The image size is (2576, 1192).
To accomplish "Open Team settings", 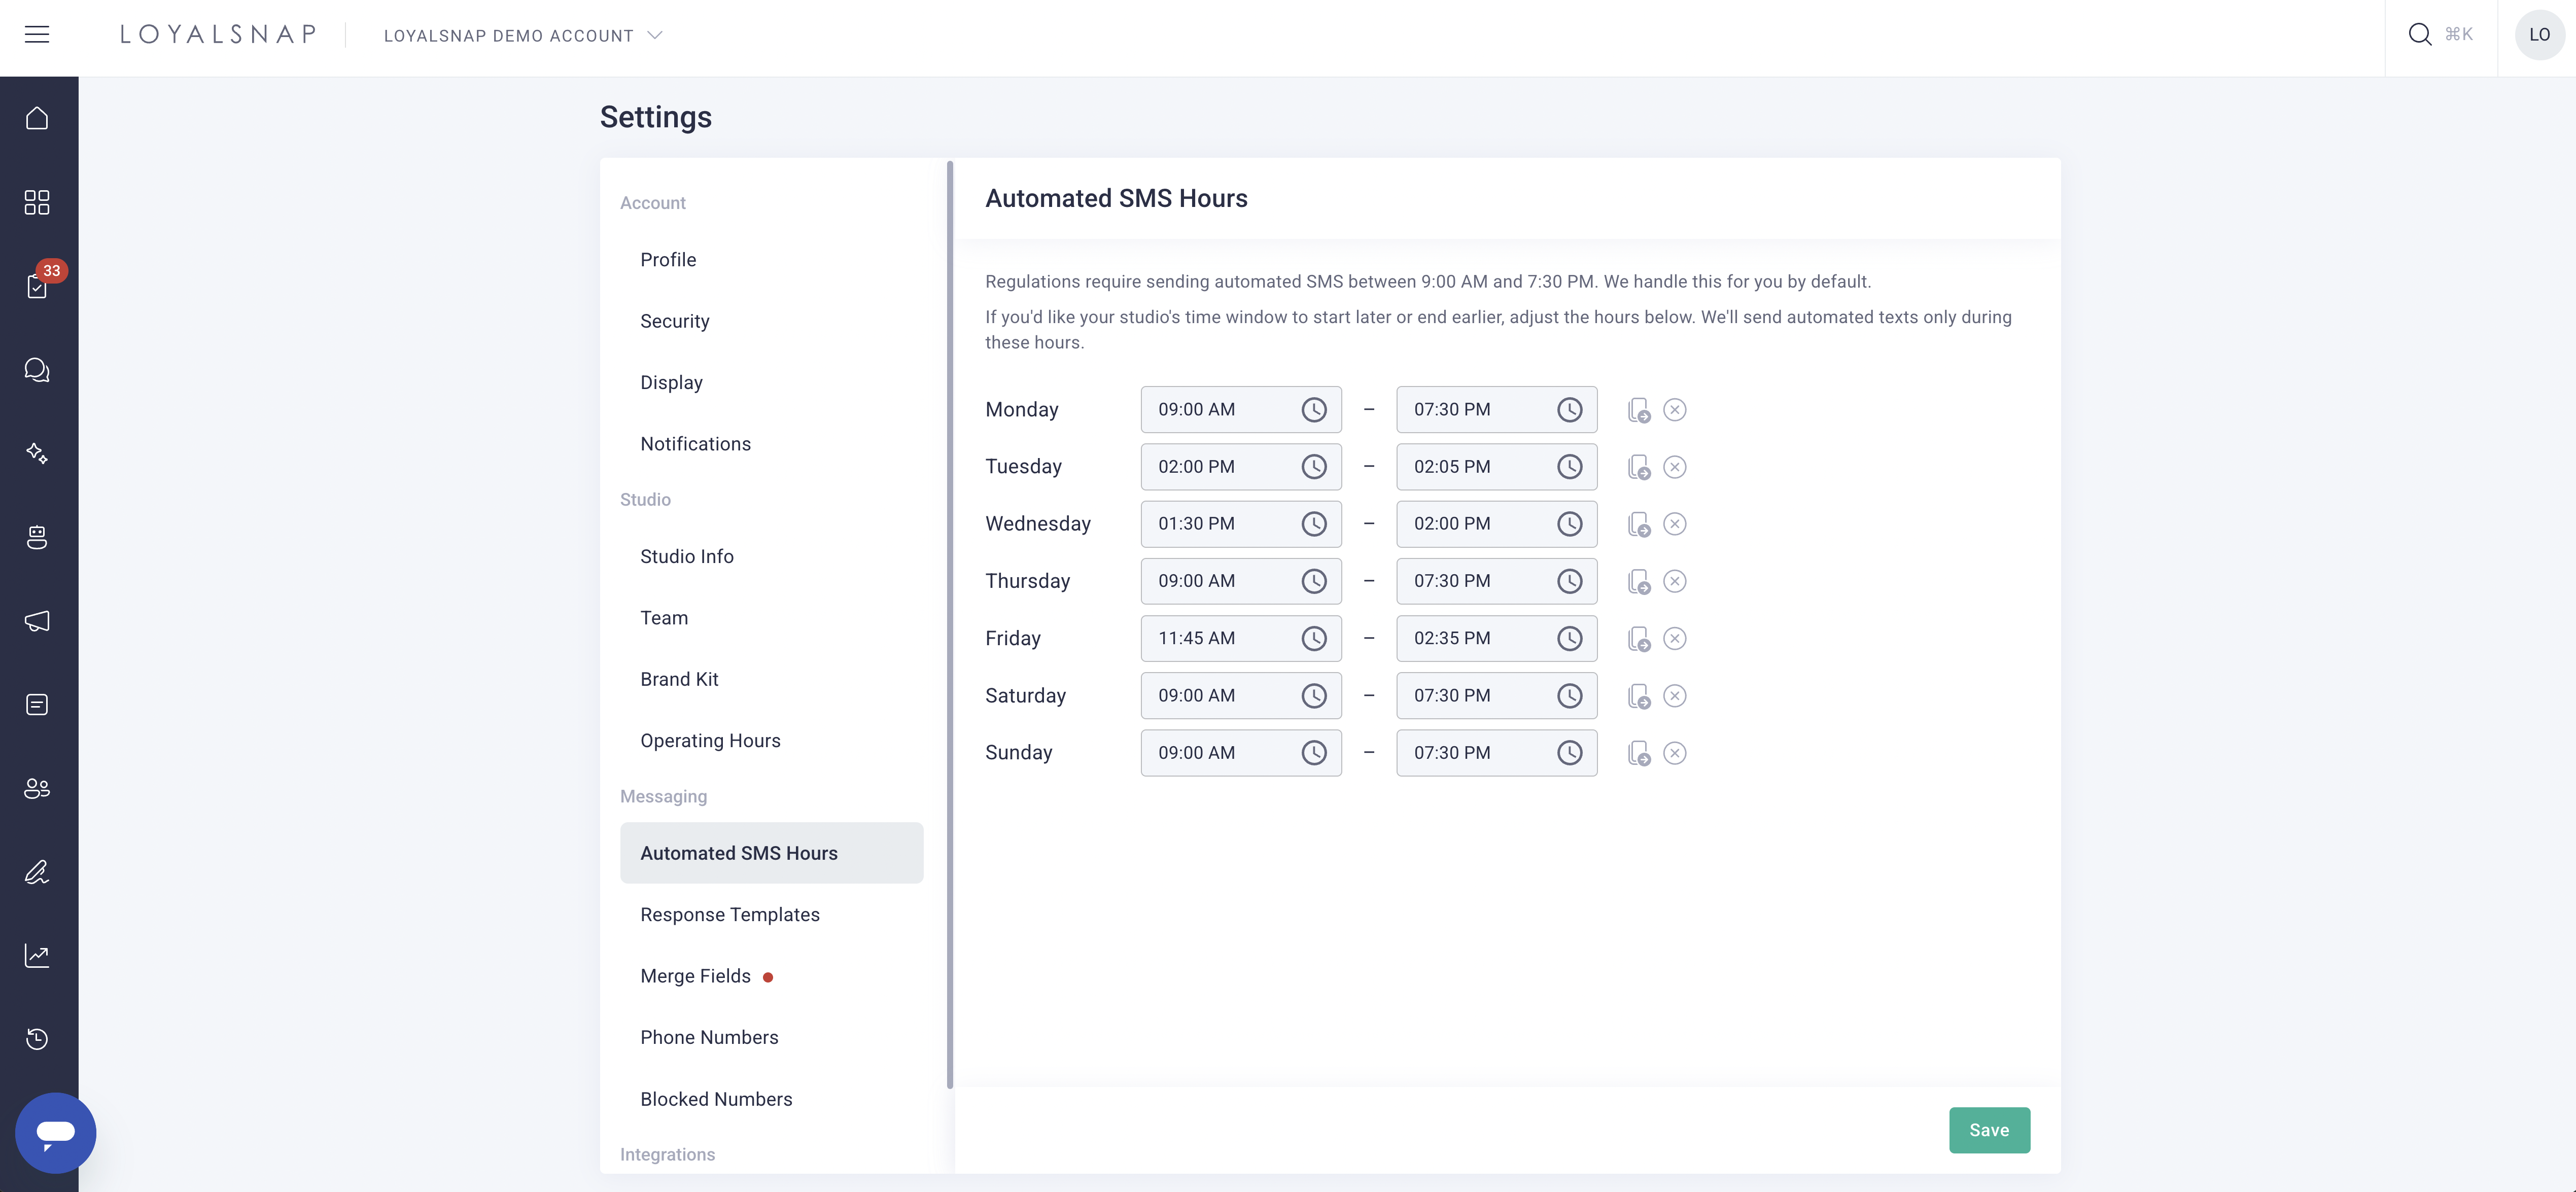I will click(771, 618).
